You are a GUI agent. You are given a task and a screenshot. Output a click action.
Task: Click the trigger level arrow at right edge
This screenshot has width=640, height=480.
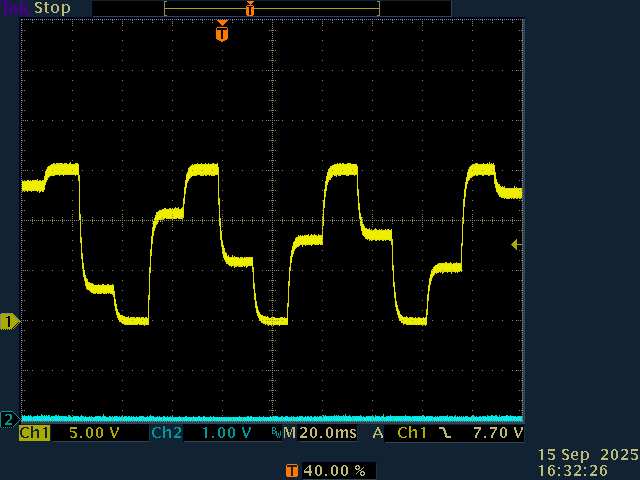pos(516,244)
